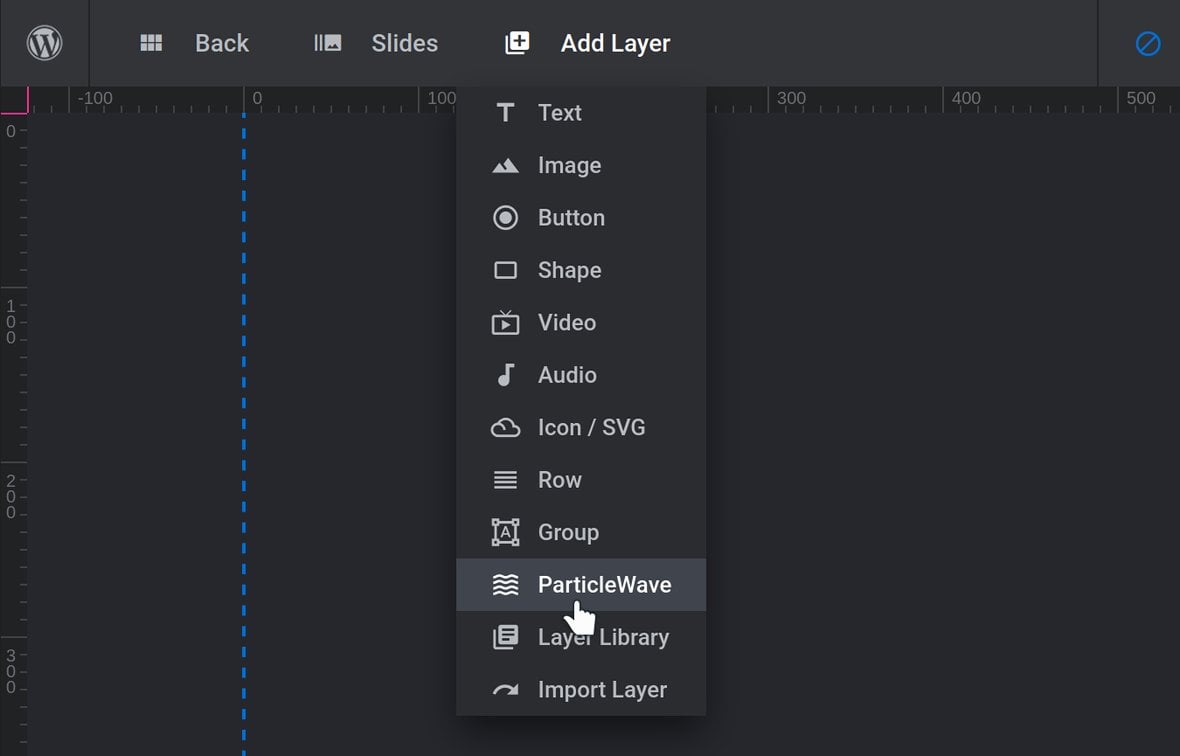
Task: Open the Slides panel
Action: pos(404,43)
